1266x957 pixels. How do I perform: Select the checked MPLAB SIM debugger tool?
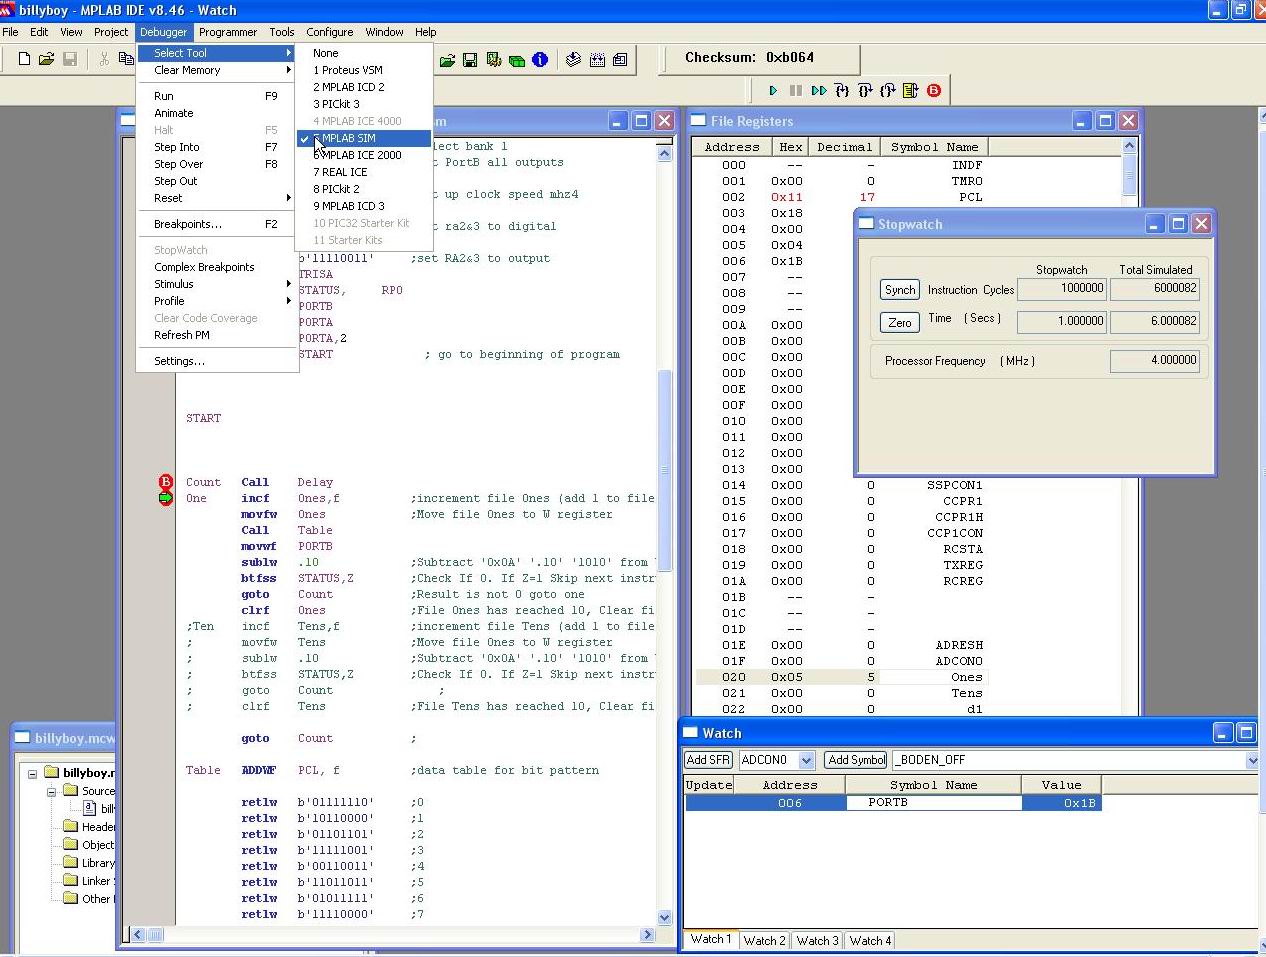[364, 138]
